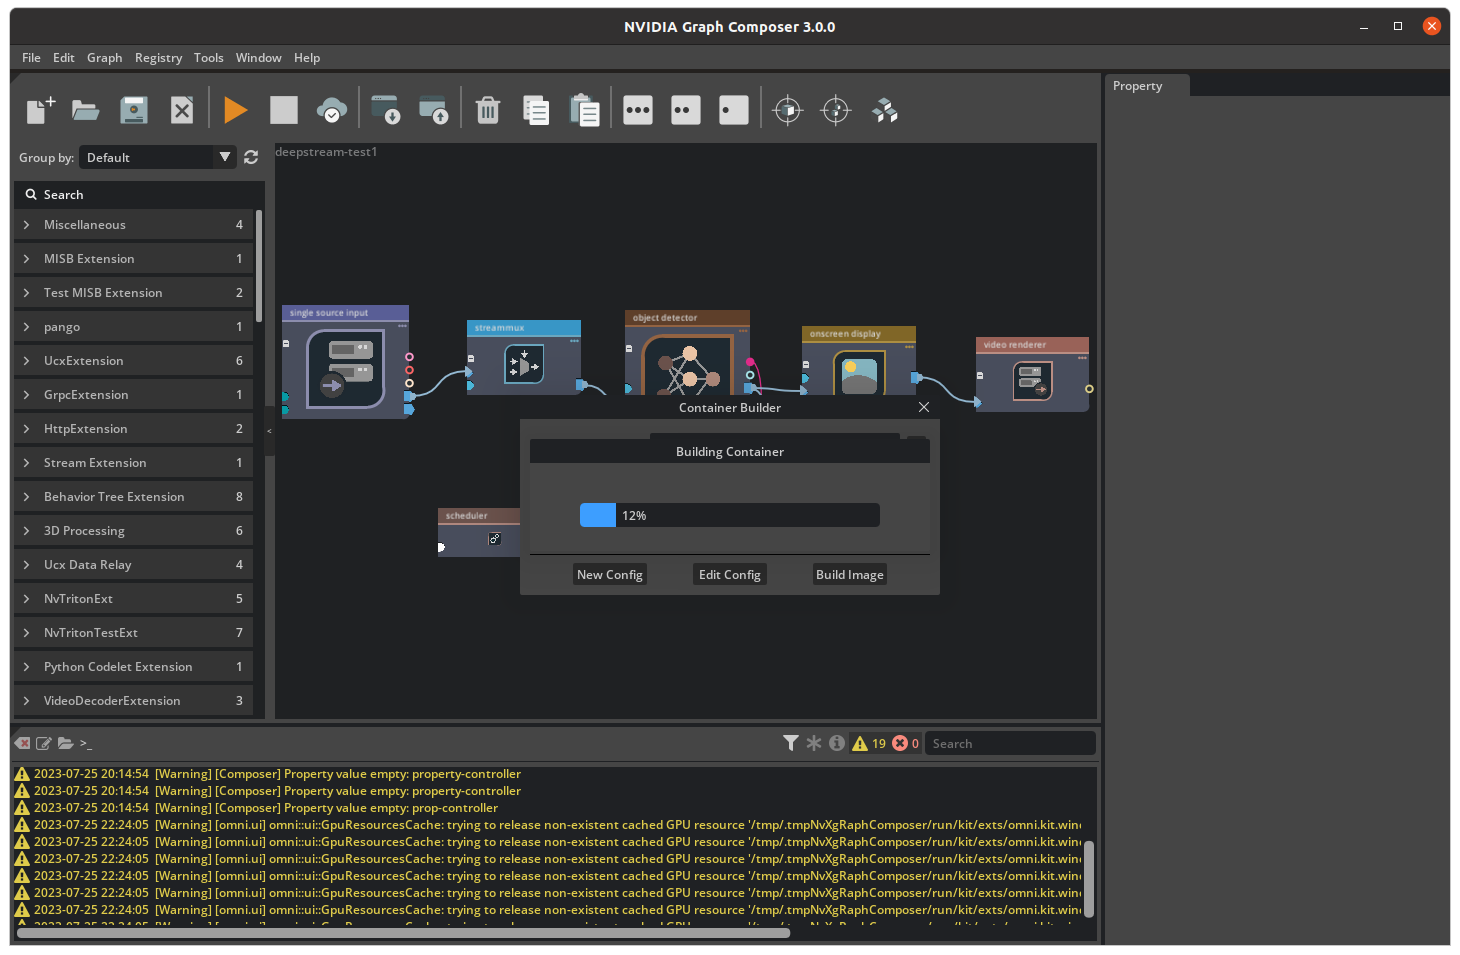
Task: Select the single-dot display mode icon
Action: (734, 110)
